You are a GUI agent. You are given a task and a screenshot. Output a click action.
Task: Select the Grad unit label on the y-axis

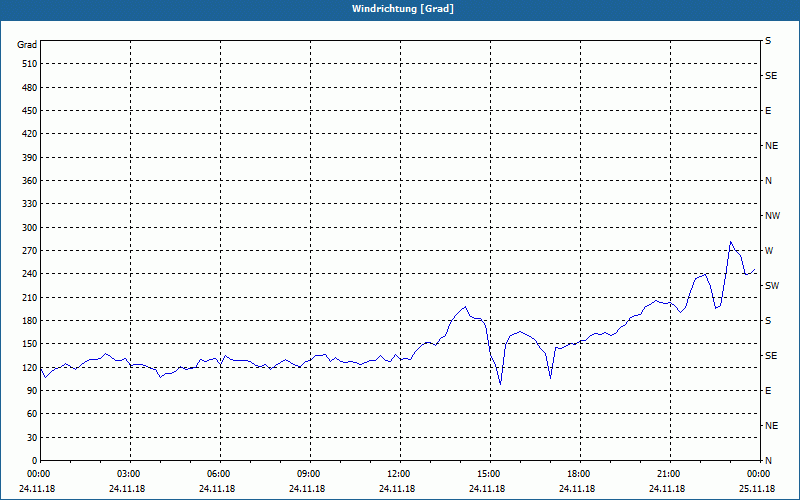coord(27,45)
